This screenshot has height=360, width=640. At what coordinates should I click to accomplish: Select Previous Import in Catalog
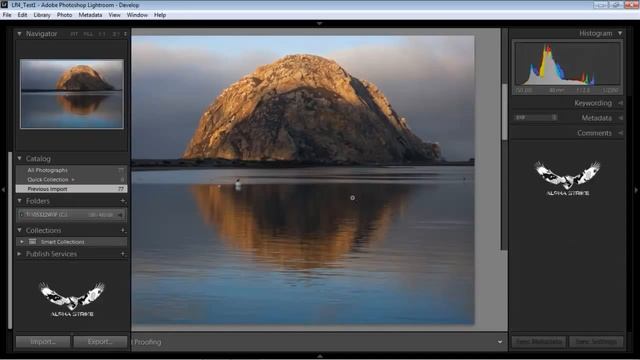coord(72,189)
